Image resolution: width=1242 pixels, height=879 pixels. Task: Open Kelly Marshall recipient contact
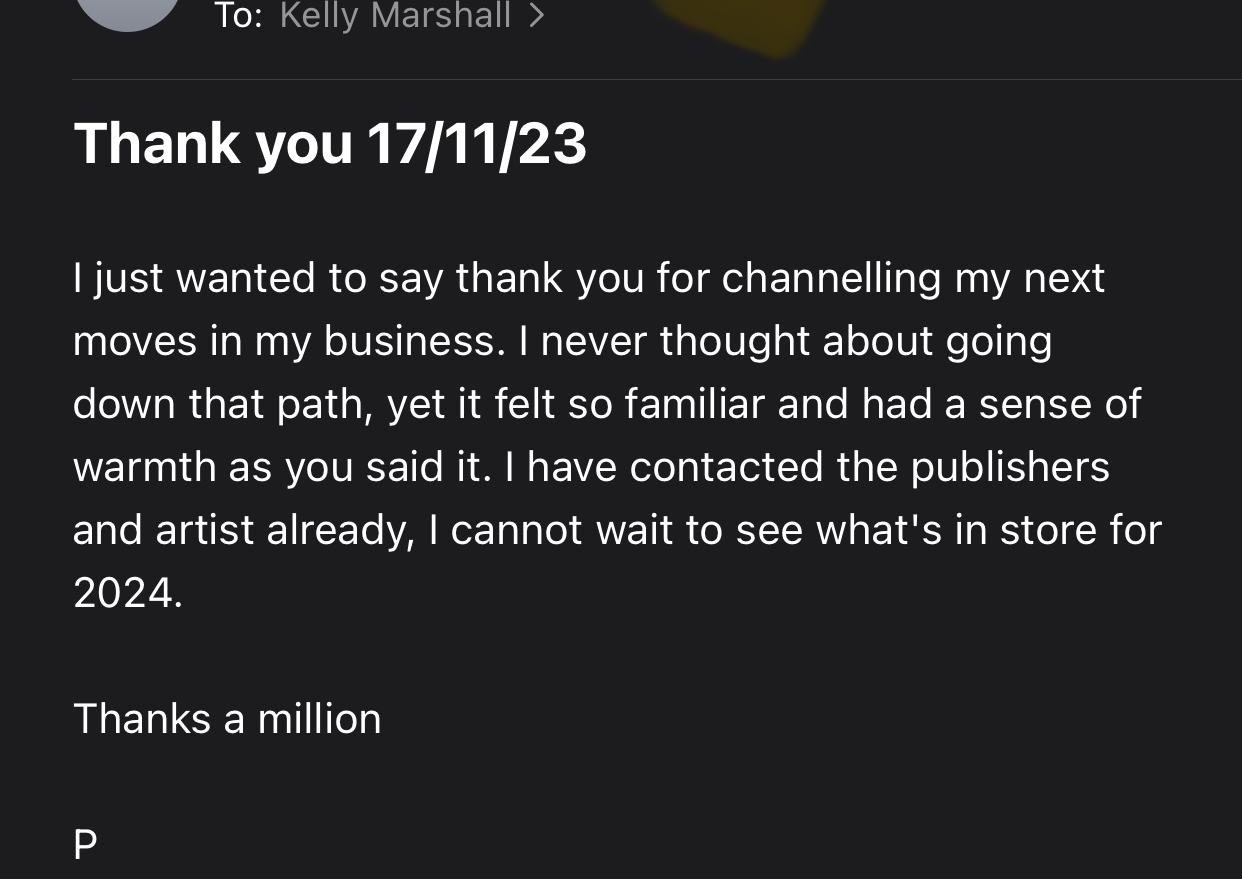pyautogui.click(x=395, y=16)
